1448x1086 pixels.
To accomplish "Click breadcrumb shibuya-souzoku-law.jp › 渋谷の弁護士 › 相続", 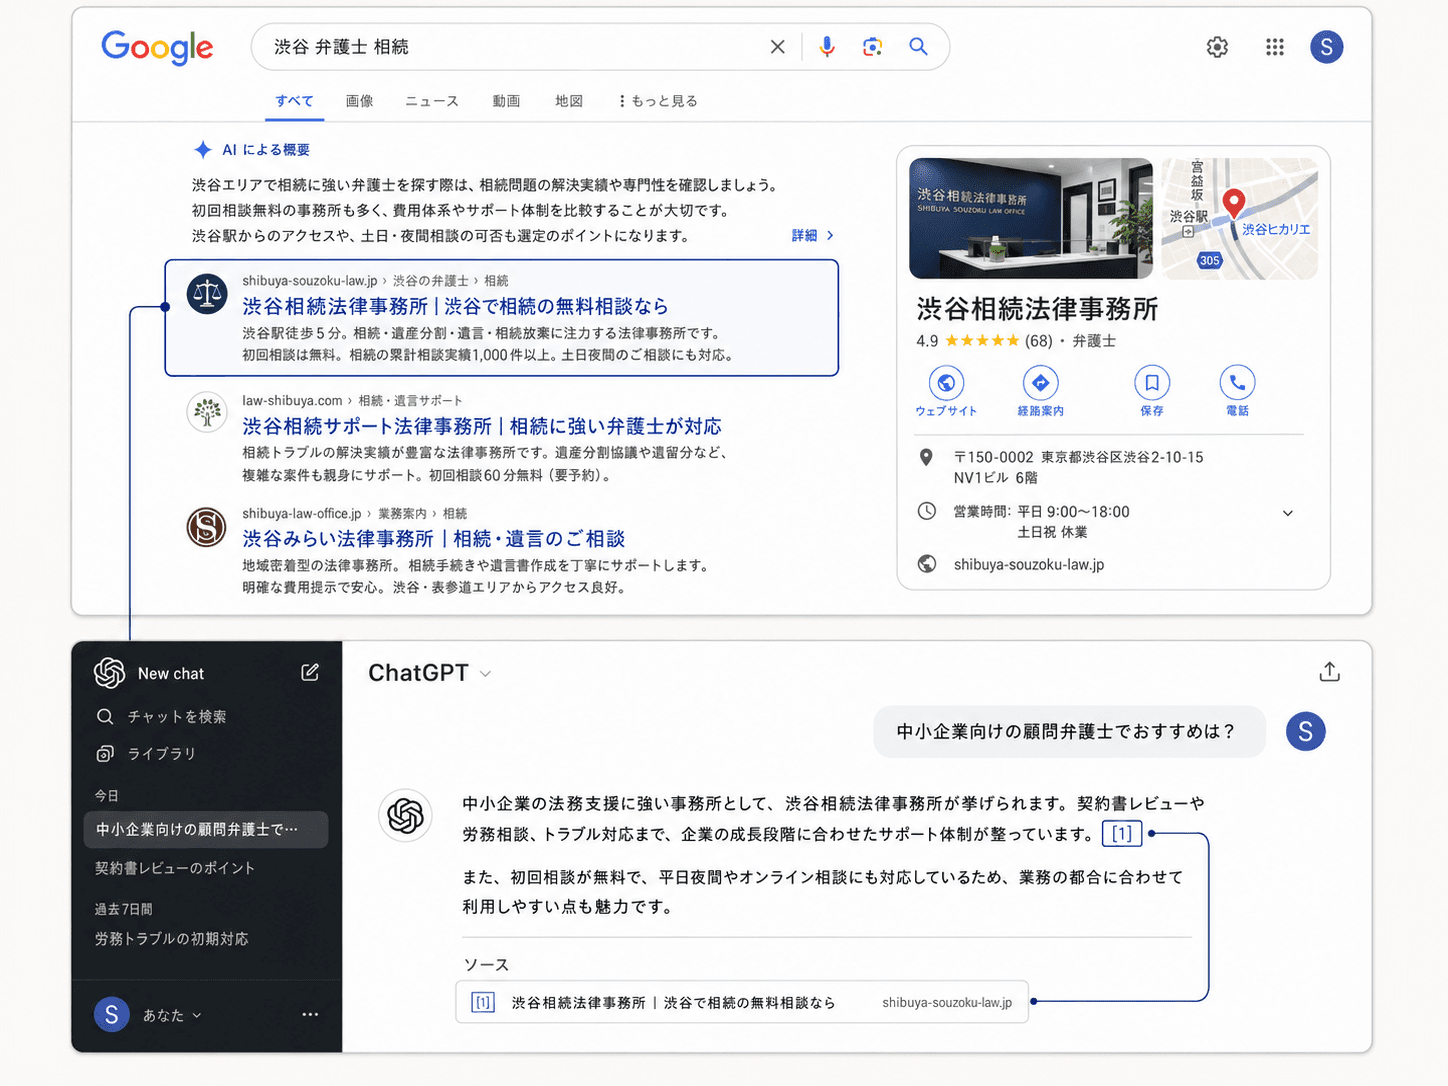I will point(375,281).
